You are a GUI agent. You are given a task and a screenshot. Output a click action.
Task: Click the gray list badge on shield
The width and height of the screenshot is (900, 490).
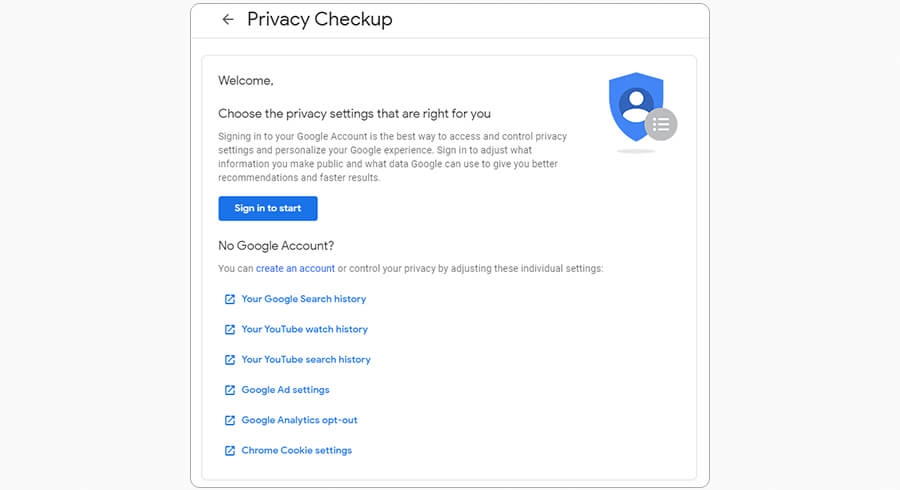pyautogui.click(x=661, y=125)
